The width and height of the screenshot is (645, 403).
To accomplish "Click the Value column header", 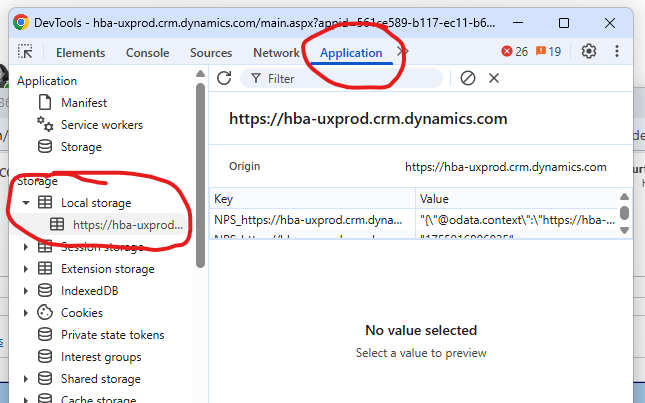I will click(x=517, y=199).
